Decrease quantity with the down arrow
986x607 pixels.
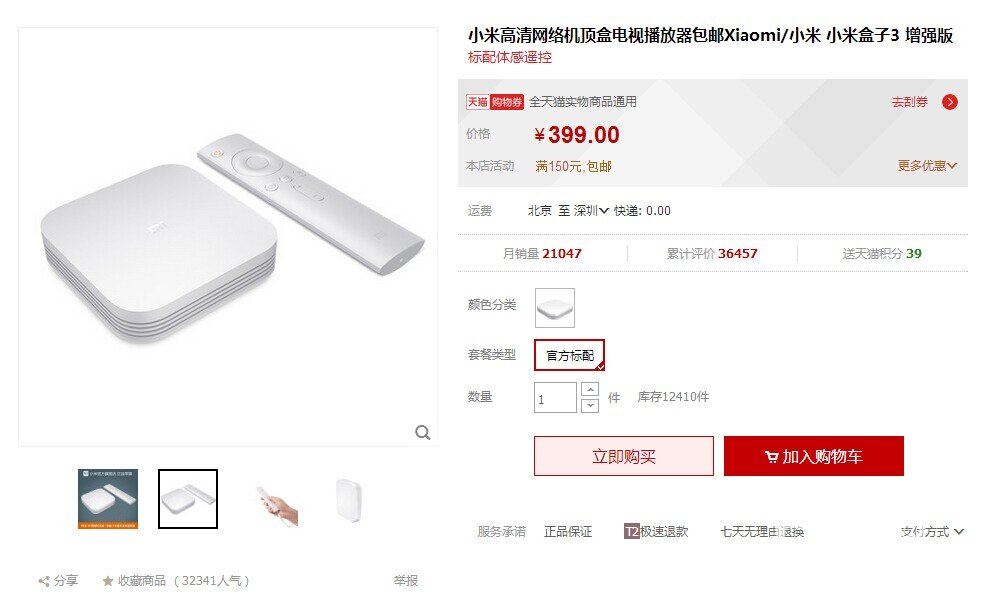click(590, 405)
